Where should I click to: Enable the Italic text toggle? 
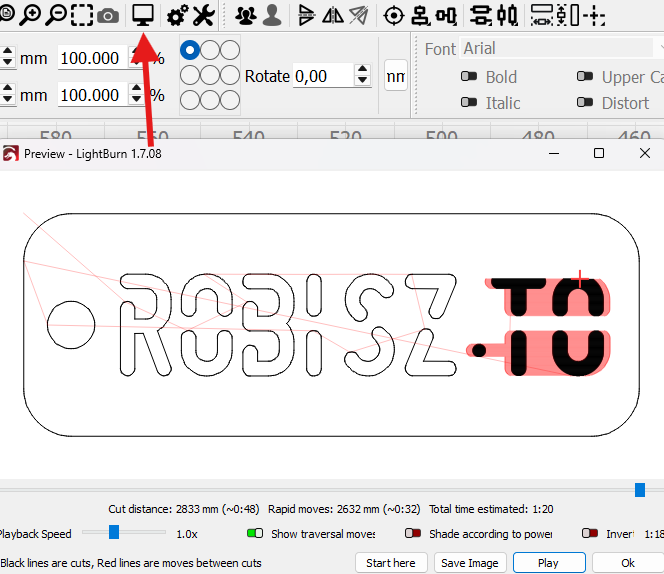(468, 102)
